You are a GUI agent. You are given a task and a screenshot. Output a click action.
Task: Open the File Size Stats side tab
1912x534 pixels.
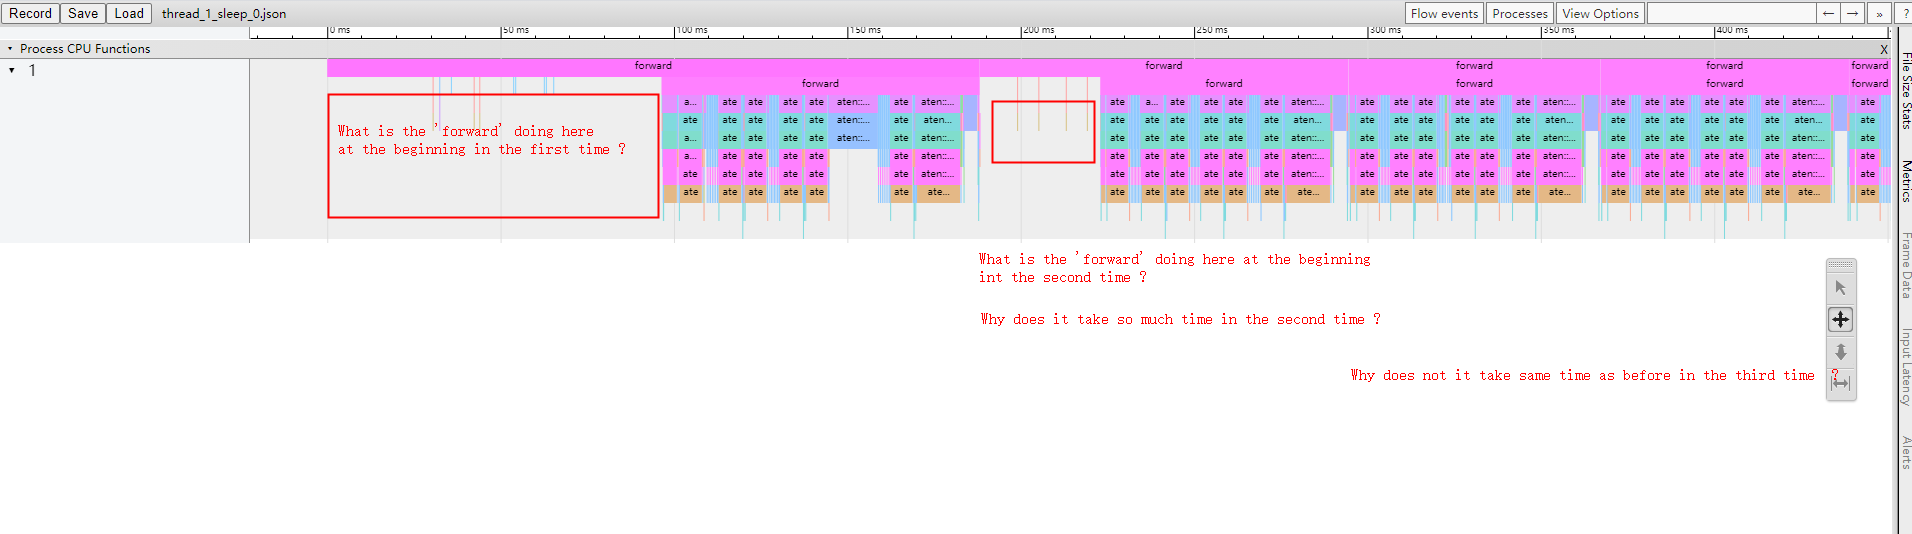[x=1906, y=90]
